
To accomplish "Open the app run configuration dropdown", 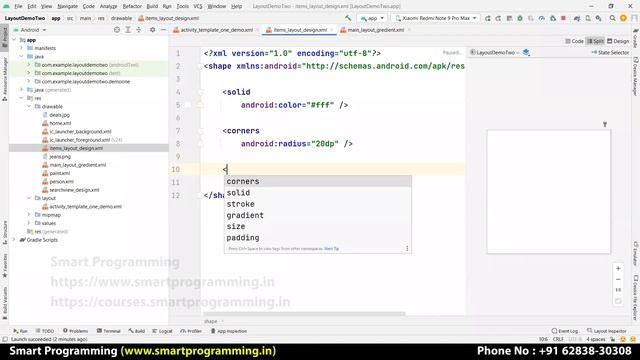I will pyautogui.click(x=371, y=18).
